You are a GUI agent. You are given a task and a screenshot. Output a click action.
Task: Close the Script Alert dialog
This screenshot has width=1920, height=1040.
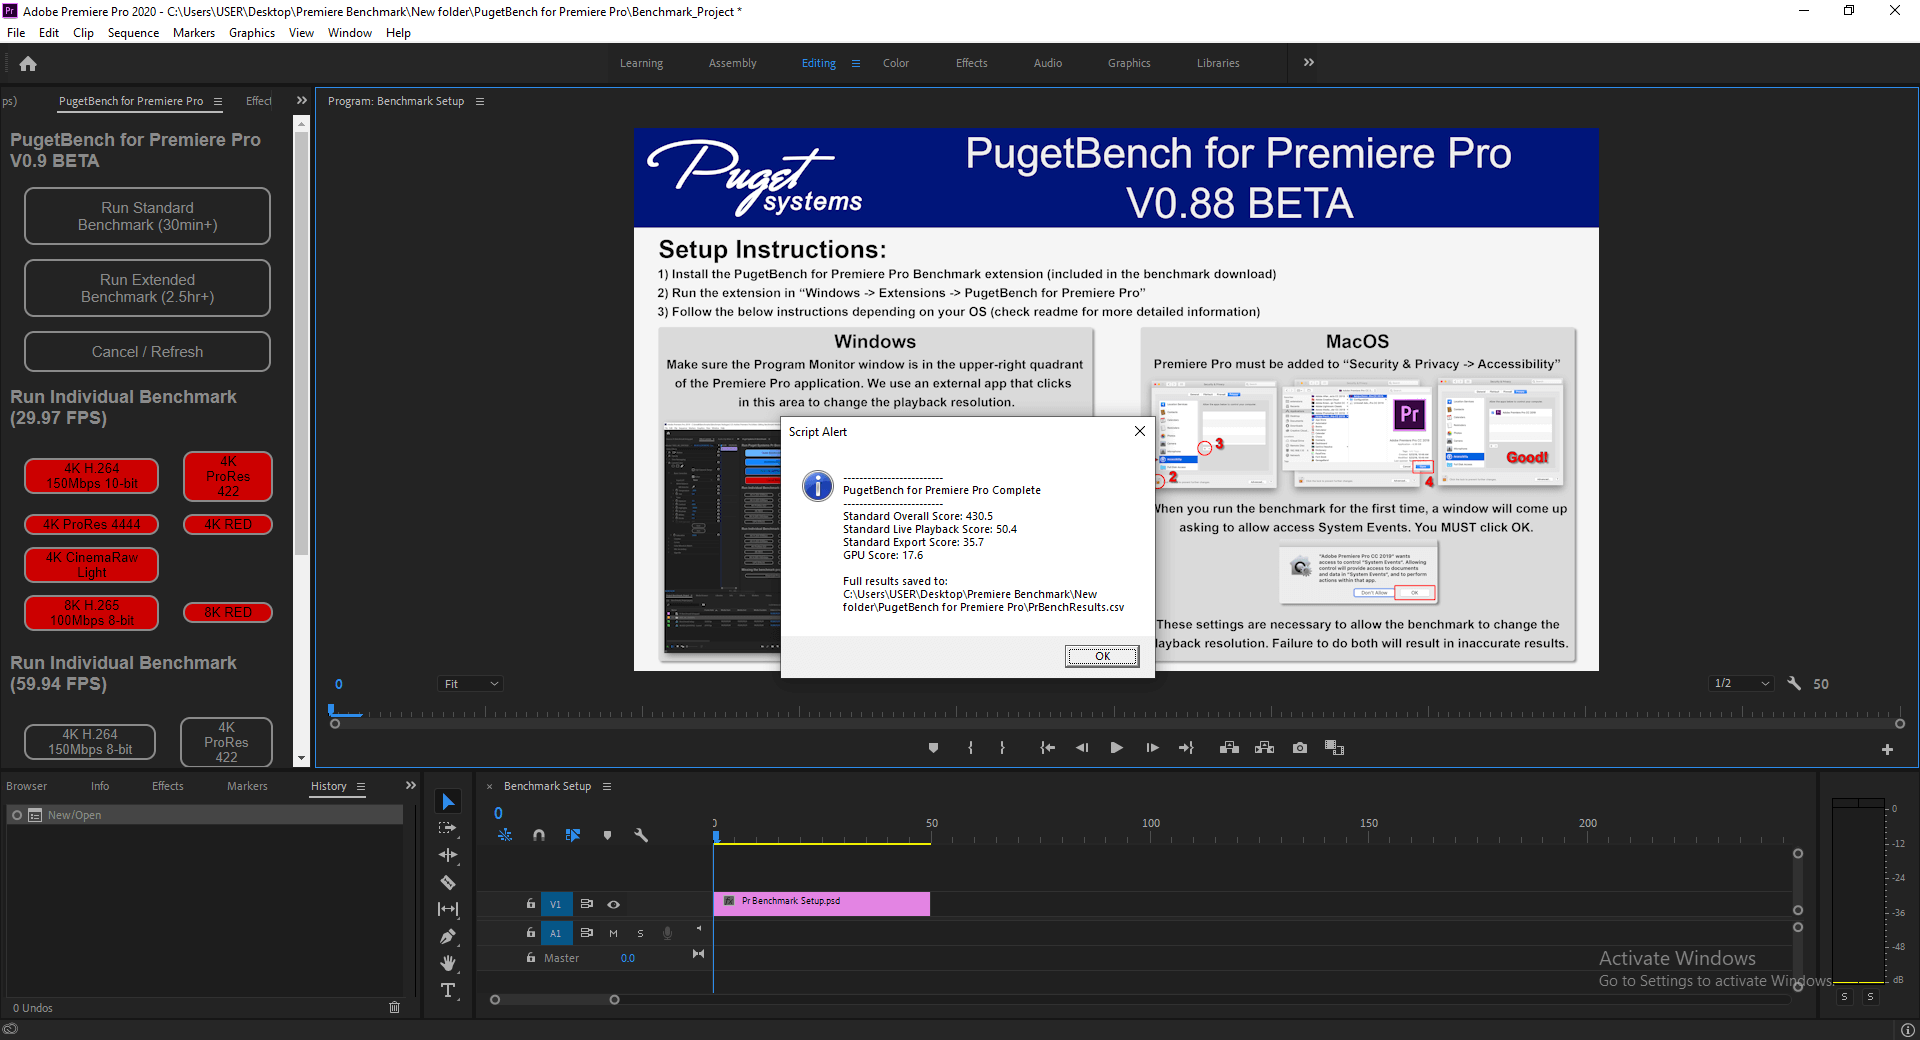click(1139, 432)
